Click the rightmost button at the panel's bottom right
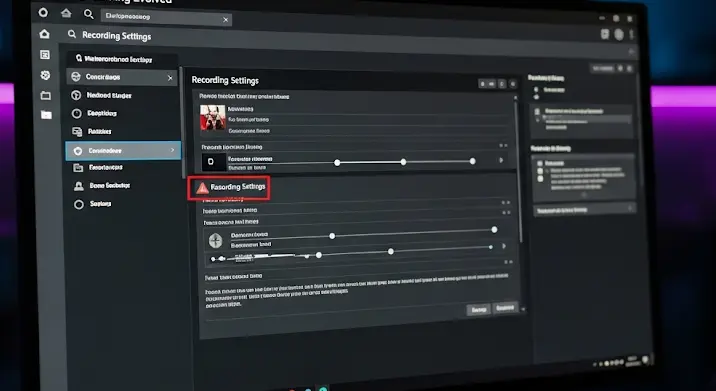Viewport: 716px width, 391px height. pyautogui.click(x=505, y=308)
